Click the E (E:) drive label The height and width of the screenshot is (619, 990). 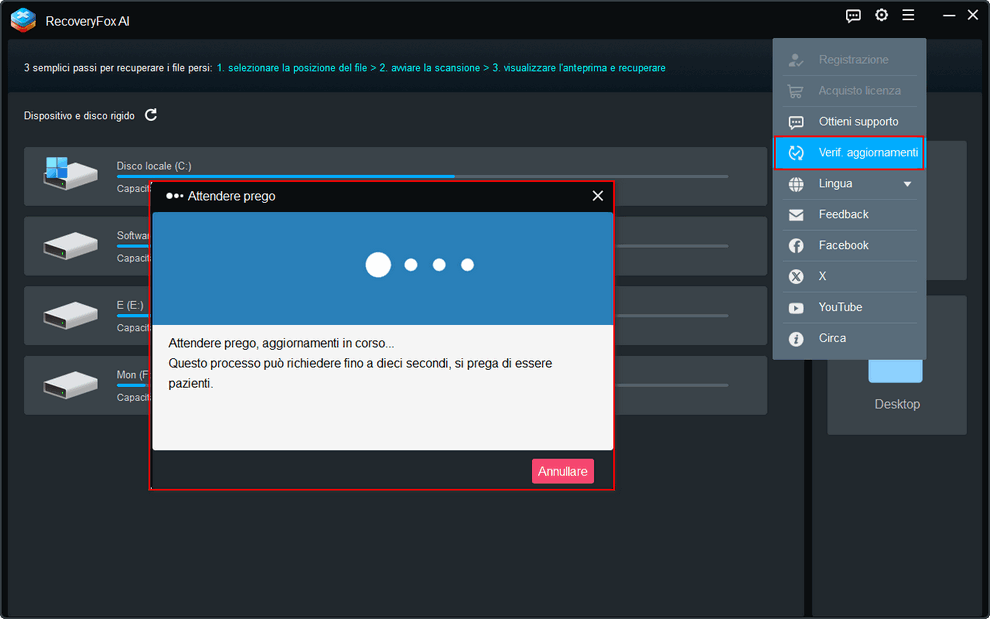[x=130, y=305]
